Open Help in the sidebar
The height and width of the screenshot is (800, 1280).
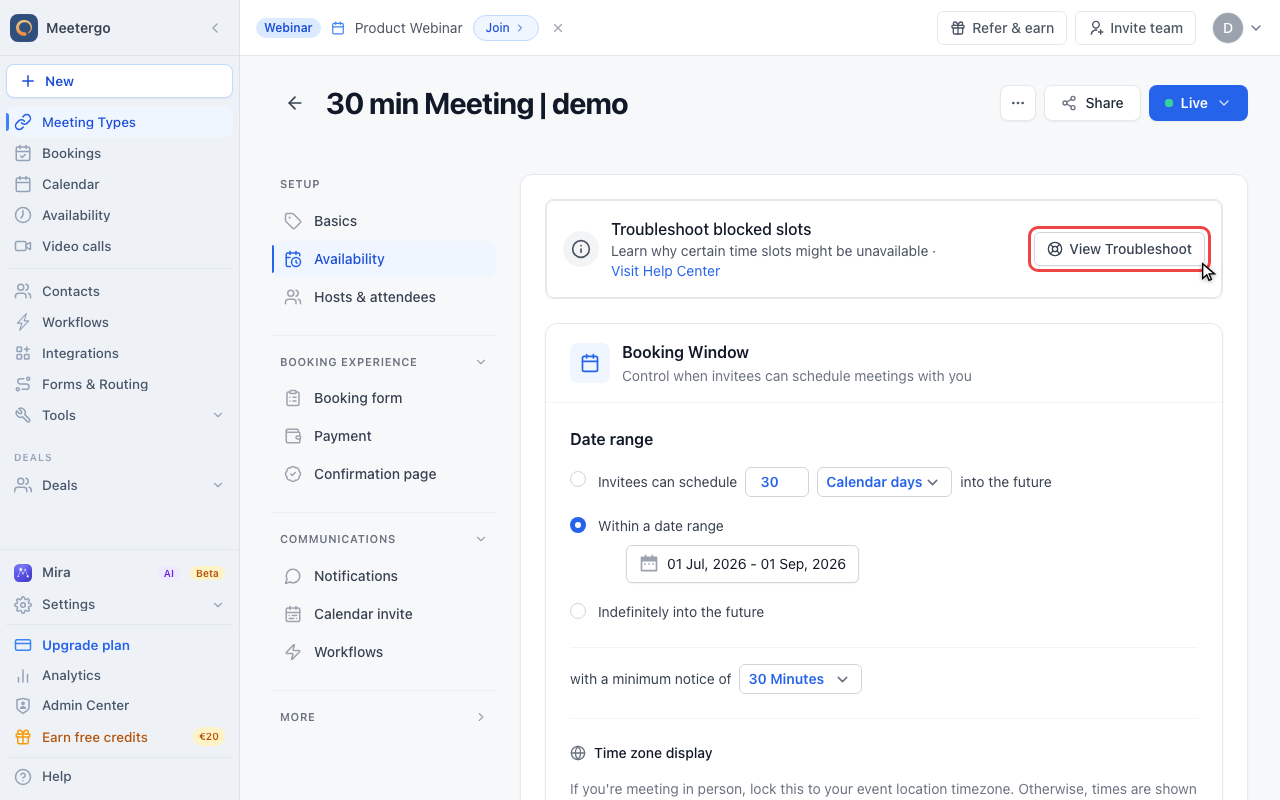[120, 776]
